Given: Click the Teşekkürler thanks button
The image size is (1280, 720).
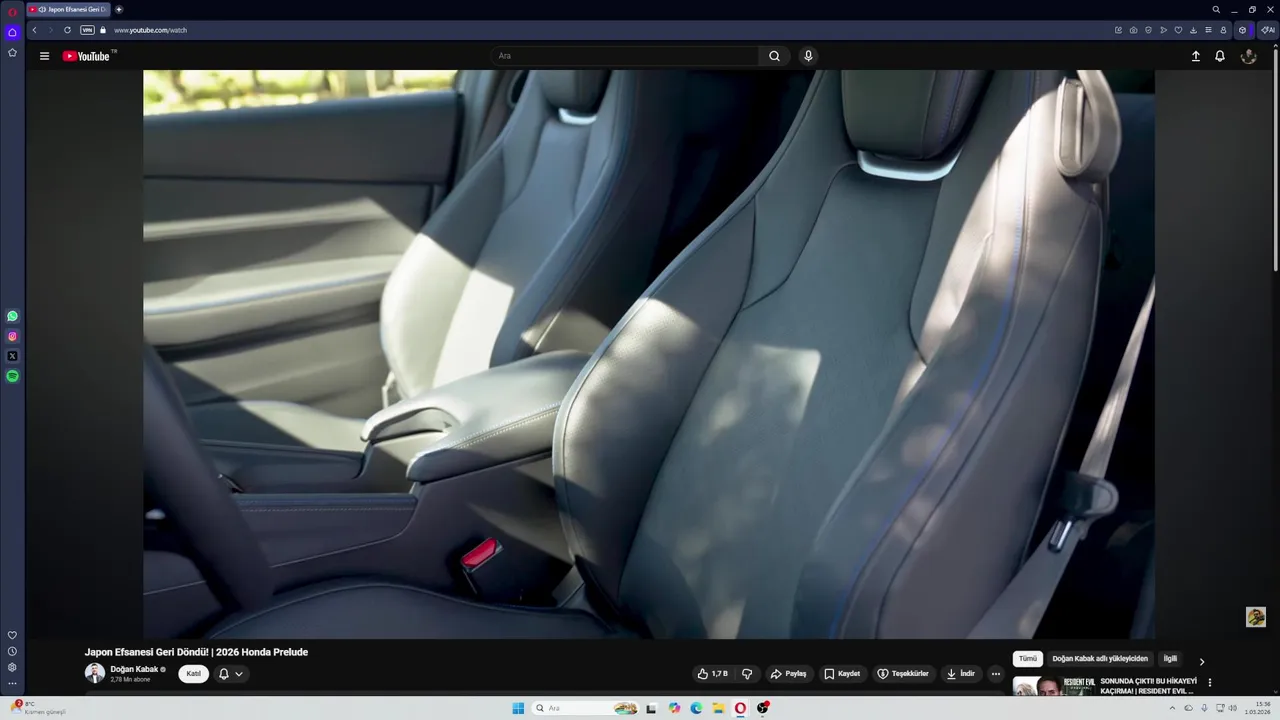Looking at the screenshot, I should (903, 674).
